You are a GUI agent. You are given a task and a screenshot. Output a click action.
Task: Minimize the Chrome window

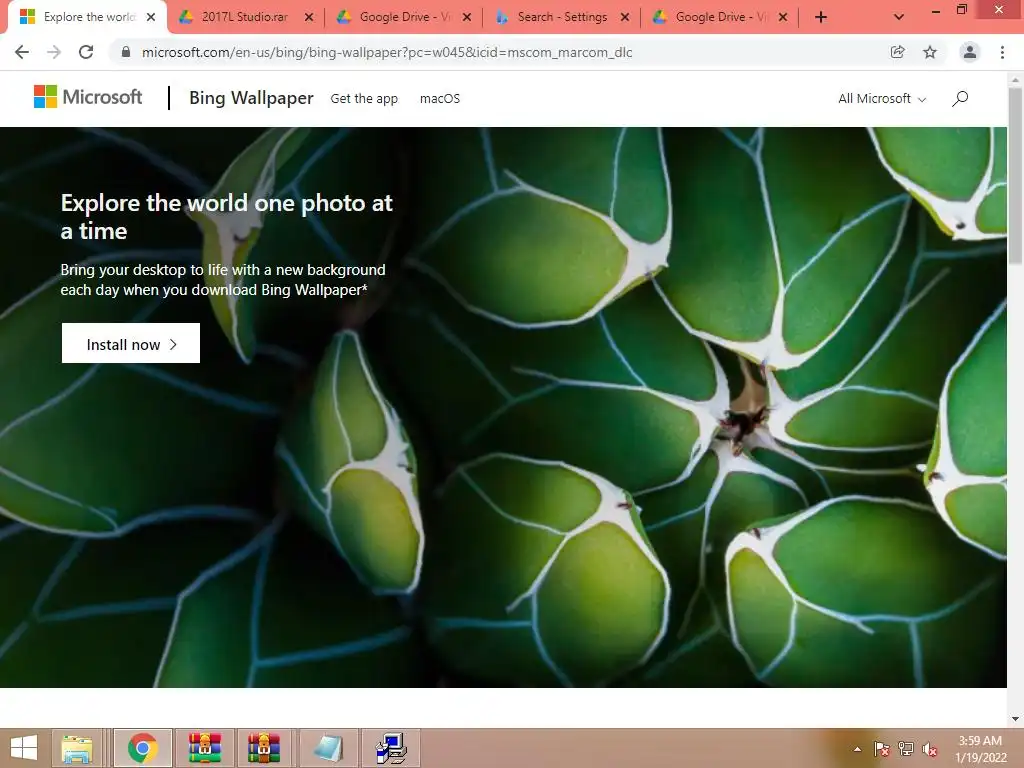[x=936, y=10]
